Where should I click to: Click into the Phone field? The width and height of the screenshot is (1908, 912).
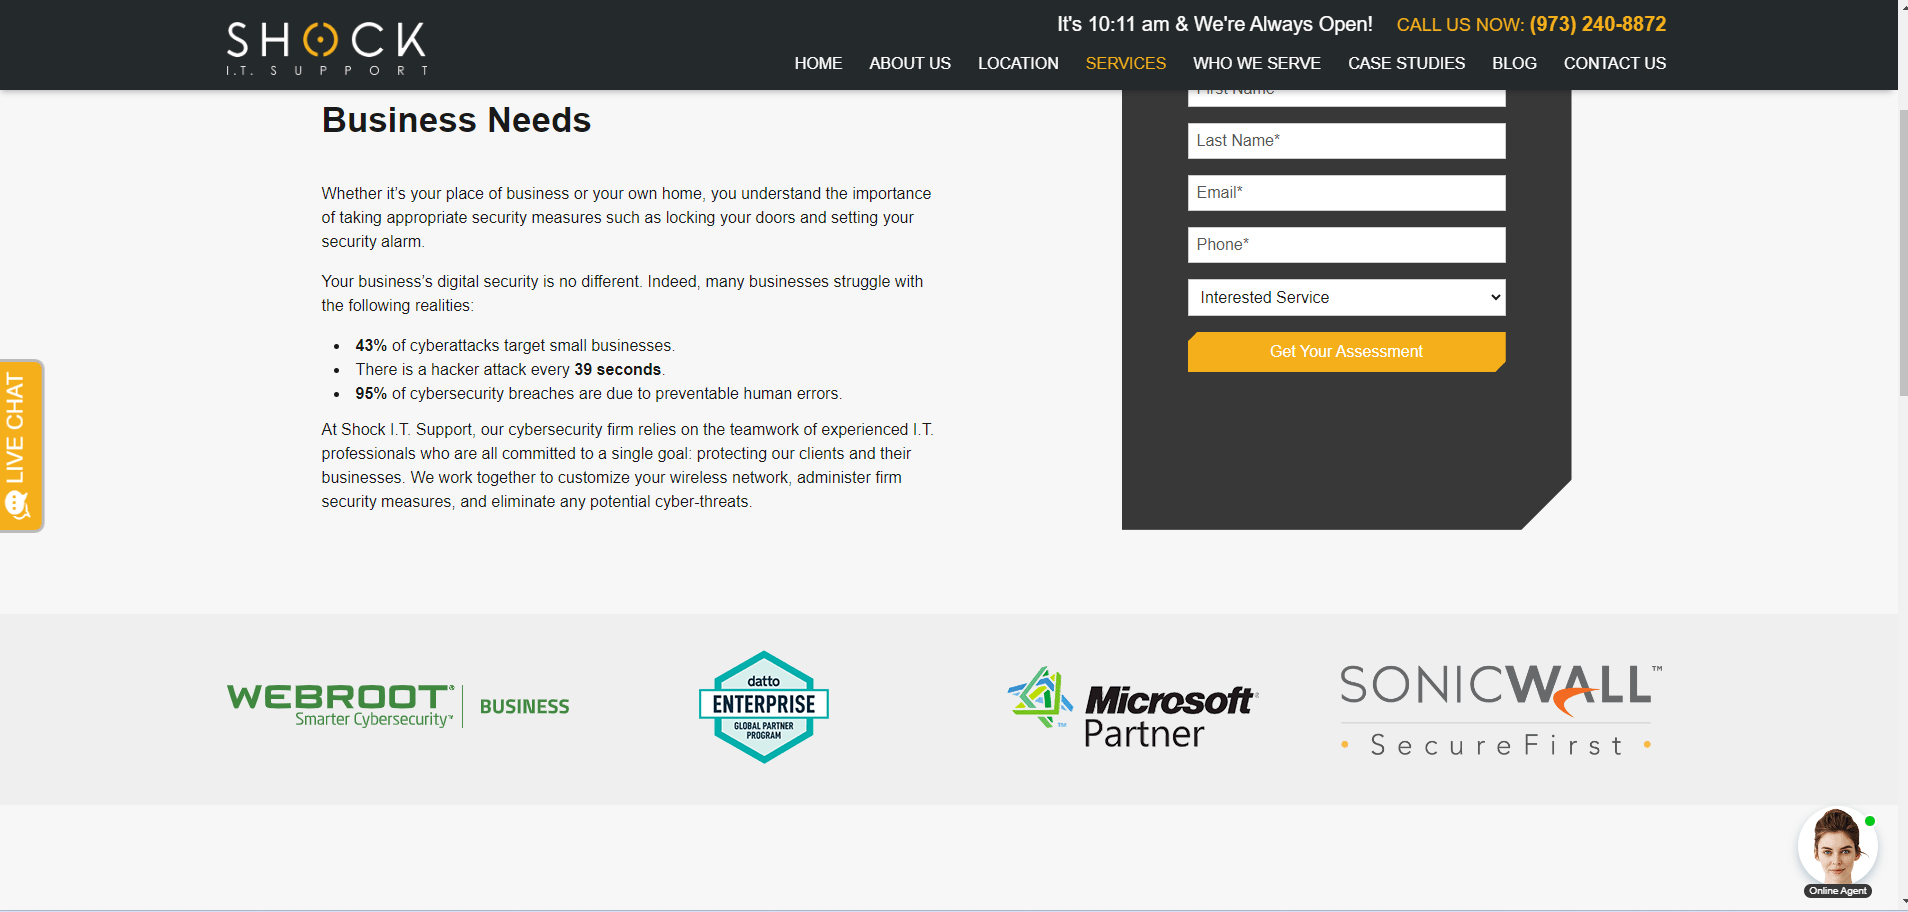click(x=1346, y=245)
